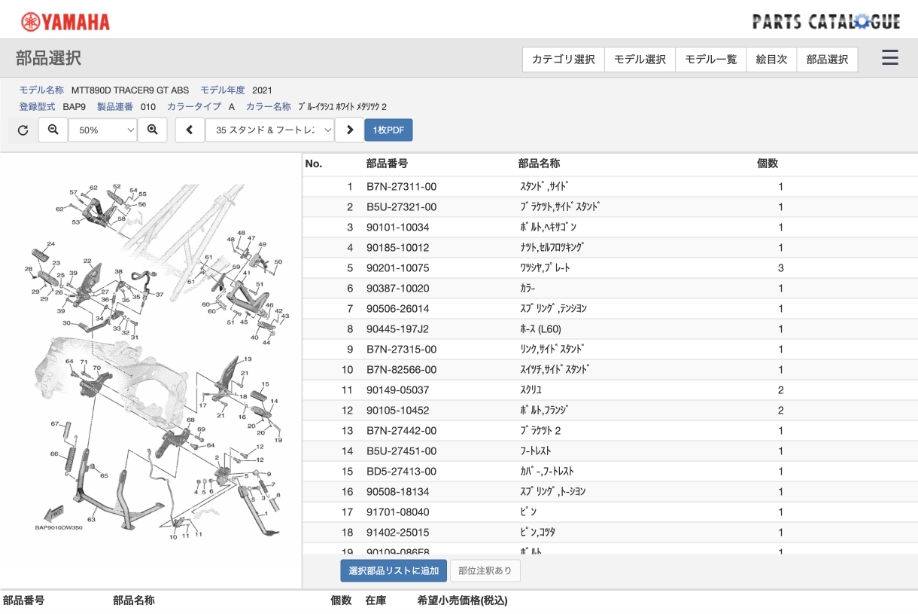Screen dimensions: 918x614
Task: Click the 1枚PDF button
Action: point(388,130)
